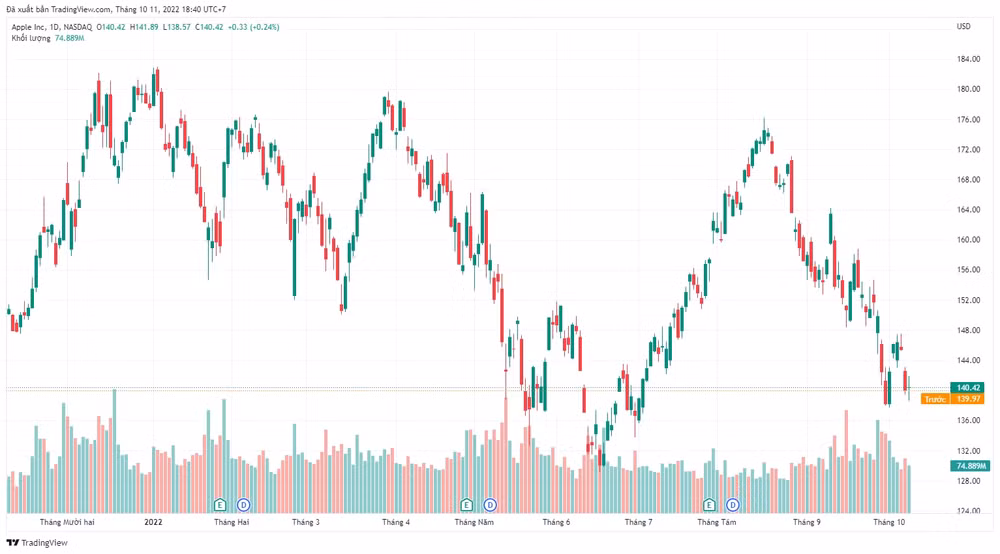Click the Tháng Mười hai time axis label
This screenshot has height=554, width=1000.
pos(67,522)
